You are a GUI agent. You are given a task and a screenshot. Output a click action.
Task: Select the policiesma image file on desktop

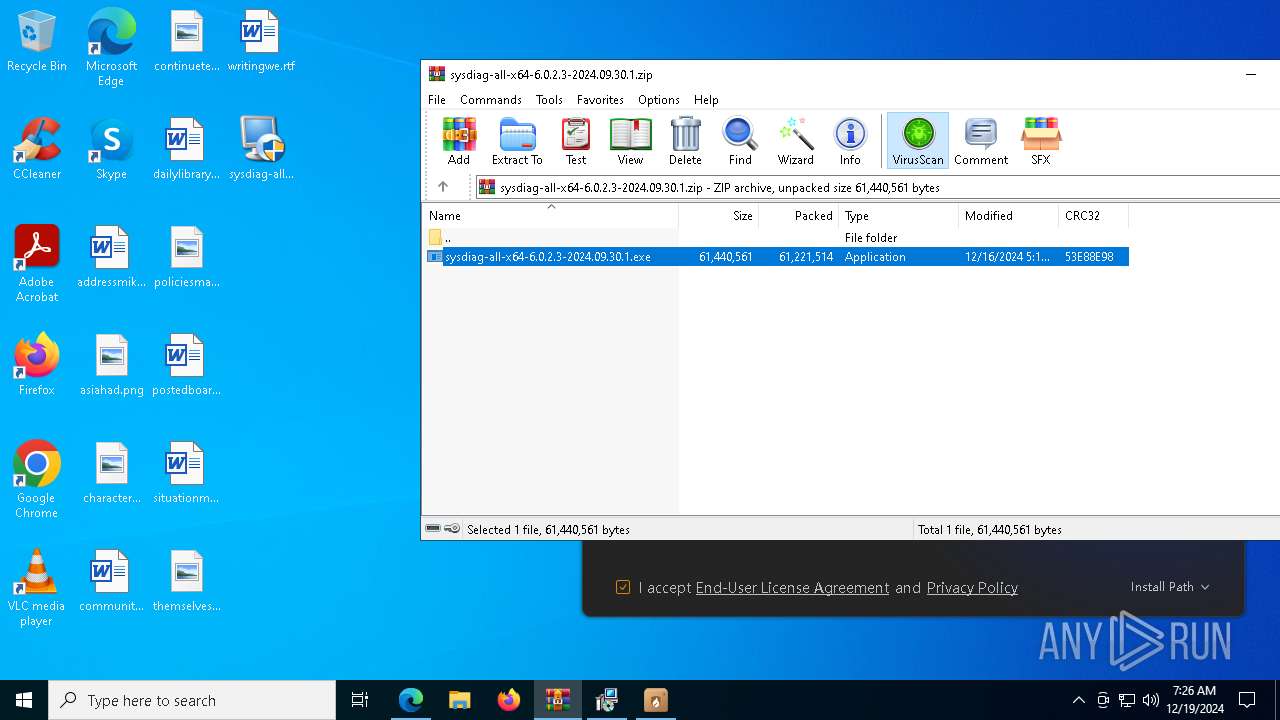pyautogui.click(x=186, y=257)
